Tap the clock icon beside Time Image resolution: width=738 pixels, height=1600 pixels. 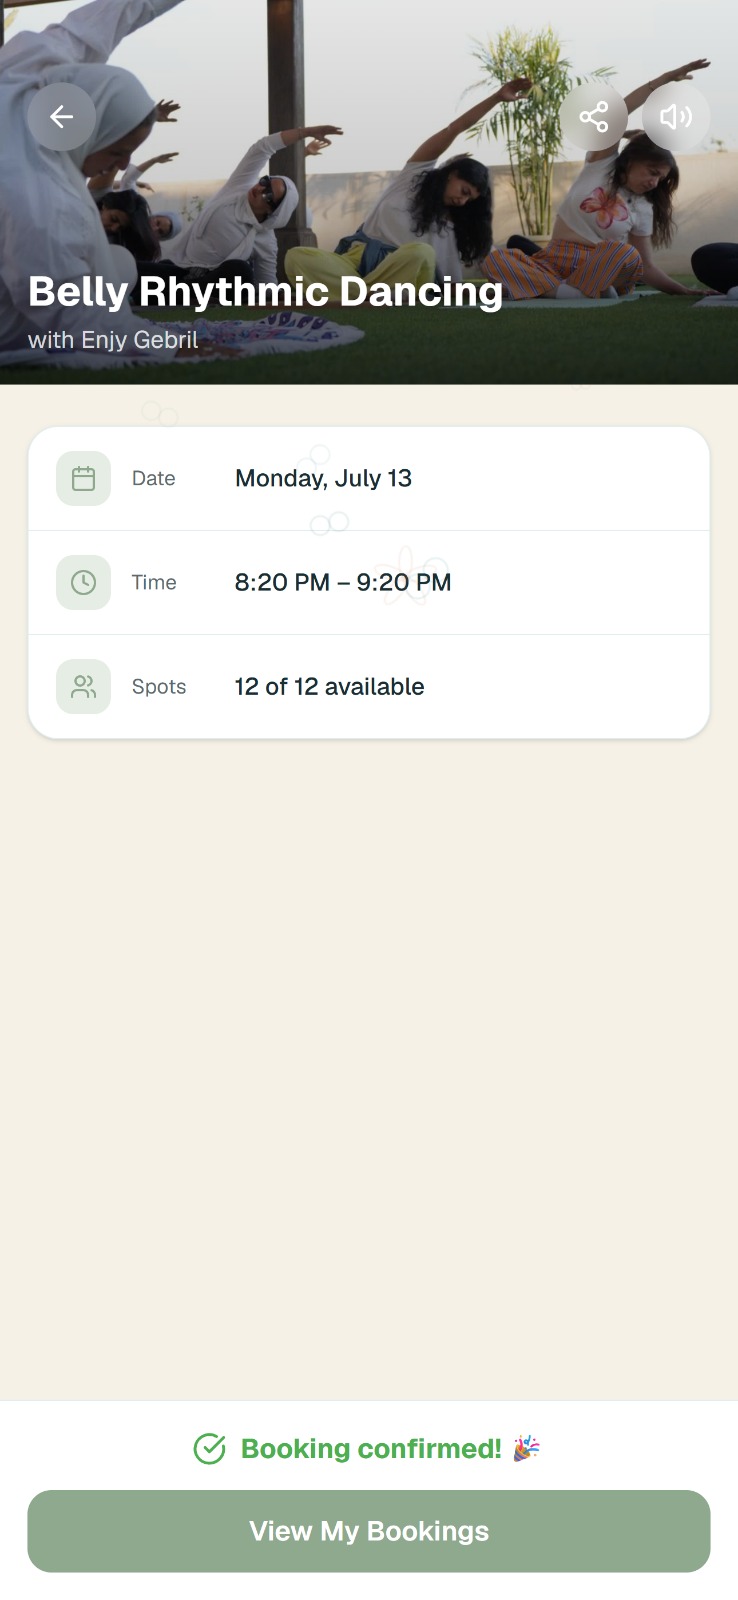point(83,582)
